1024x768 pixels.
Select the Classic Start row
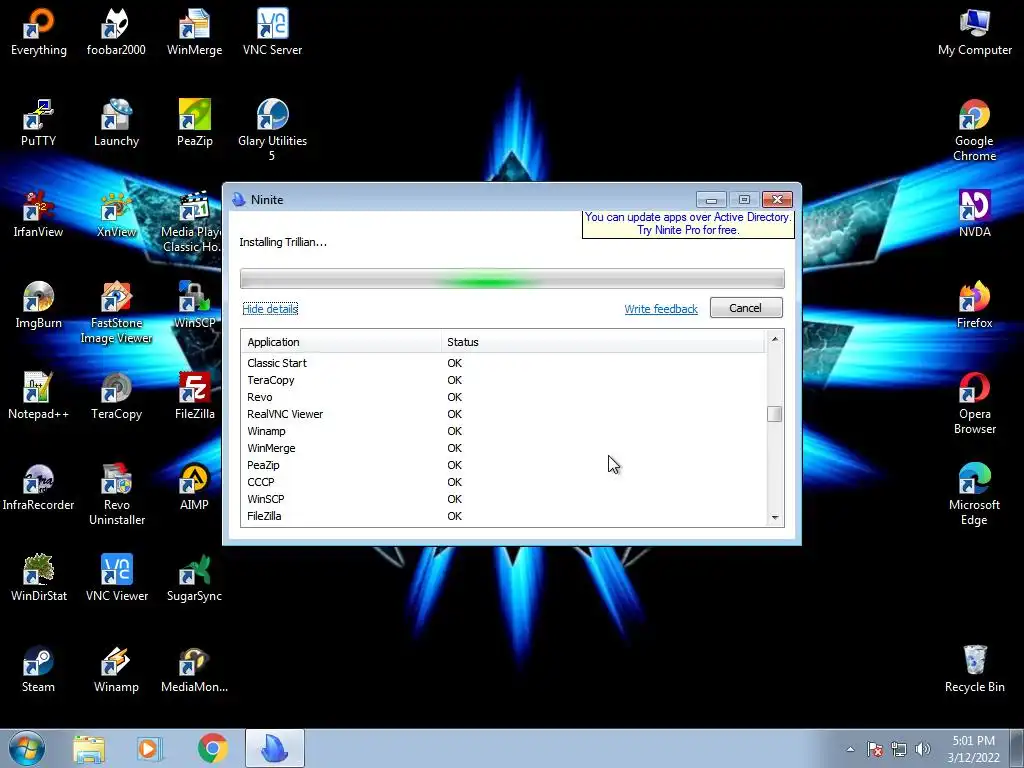[x=503, y=363]
